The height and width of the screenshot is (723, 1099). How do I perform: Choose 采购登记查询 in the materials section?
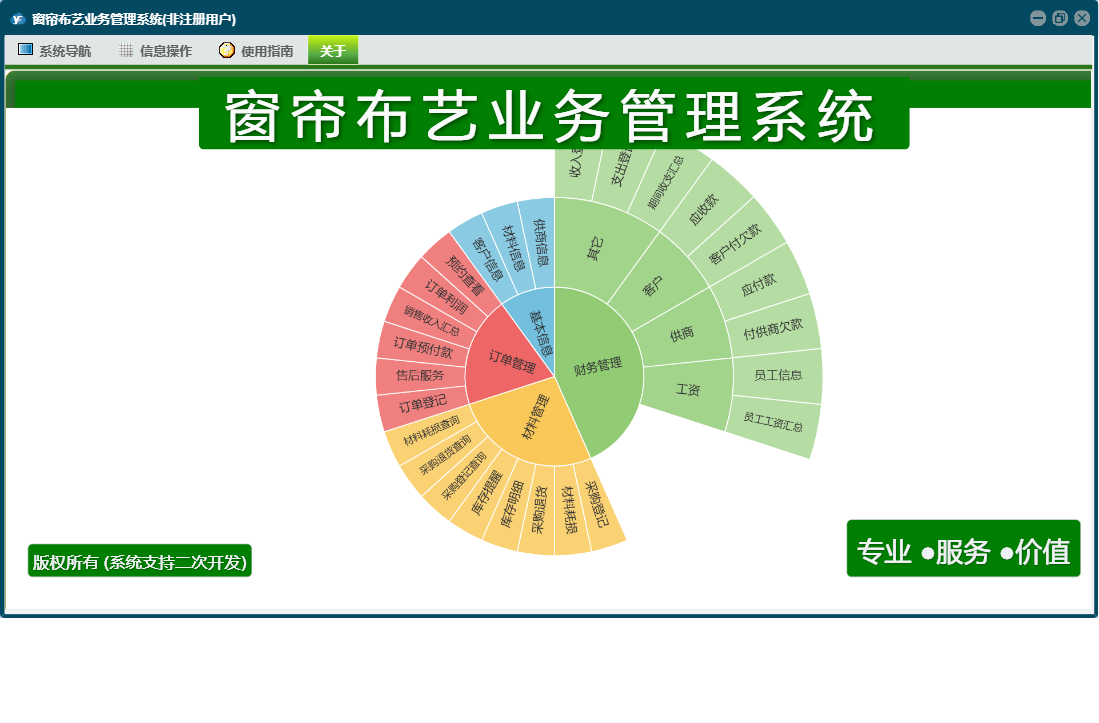pyautogui.click(x=463, y=476)
